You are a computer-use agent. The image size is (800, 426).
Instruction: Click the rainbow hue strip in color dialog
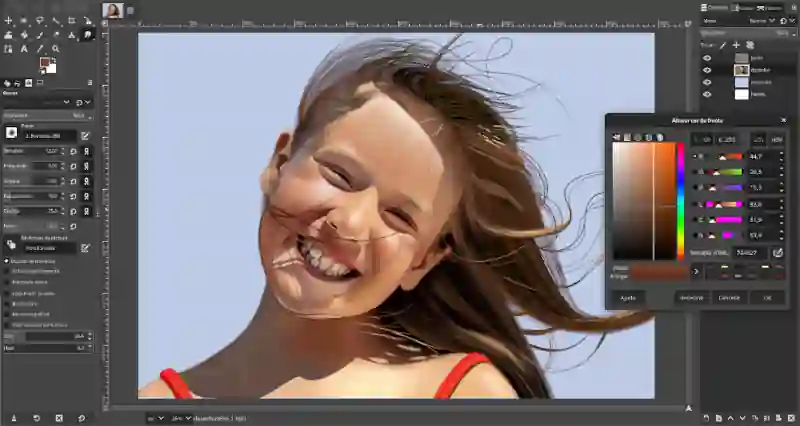(x=681, y=200)
